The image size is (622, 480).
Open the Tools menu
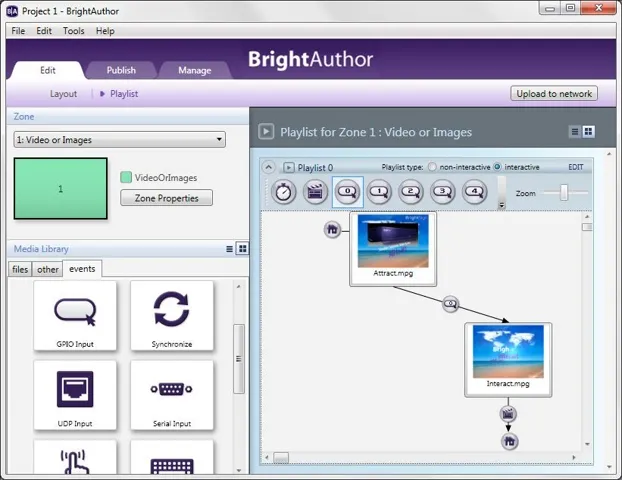coord(74,31)
